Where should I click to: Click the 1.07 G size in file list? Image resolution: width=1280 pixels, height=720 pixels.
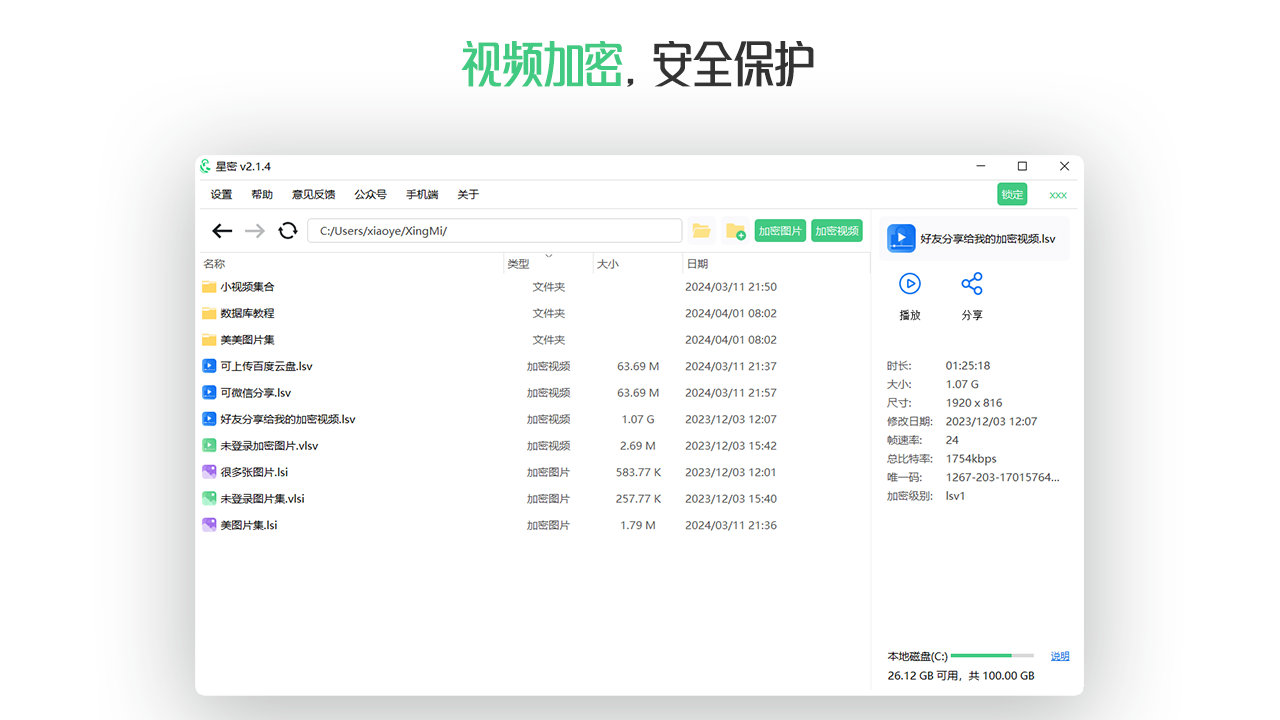click(x=638, y=419)
